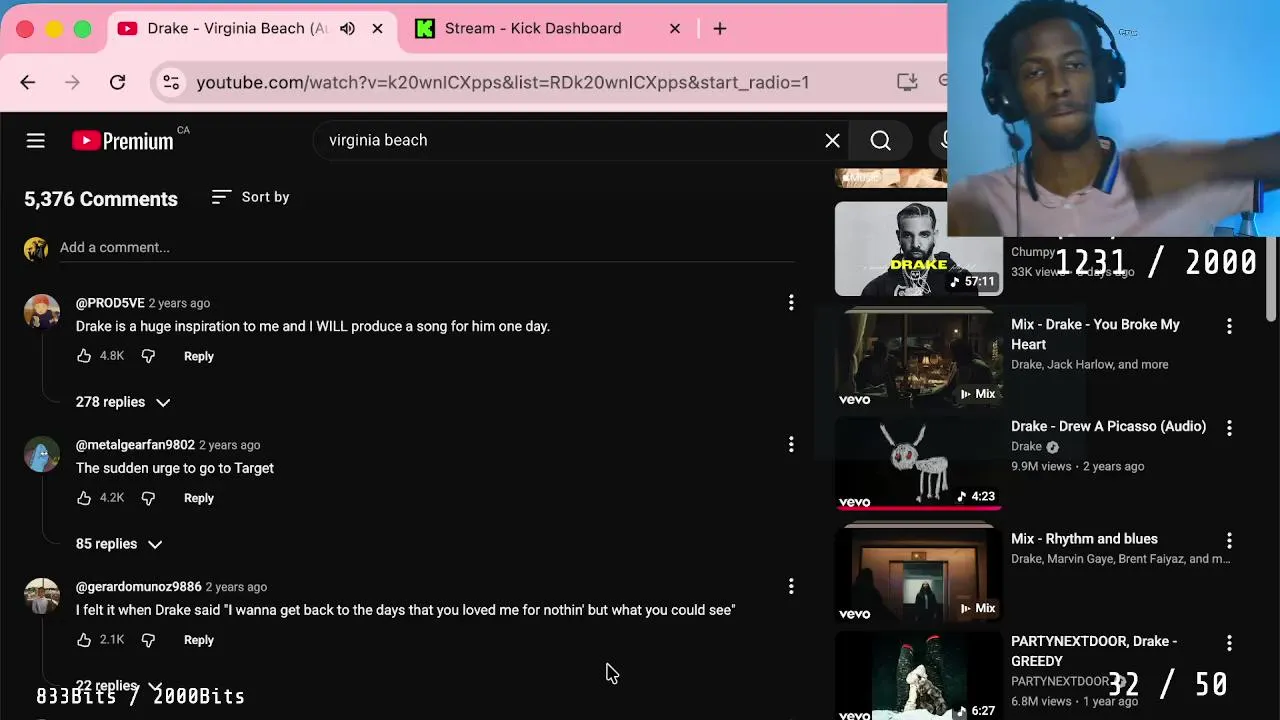The width and height of the screenshot is (1280, 720).
Task: Click 'The sudden urge to go to Target' text
Action: click(175, 468)
